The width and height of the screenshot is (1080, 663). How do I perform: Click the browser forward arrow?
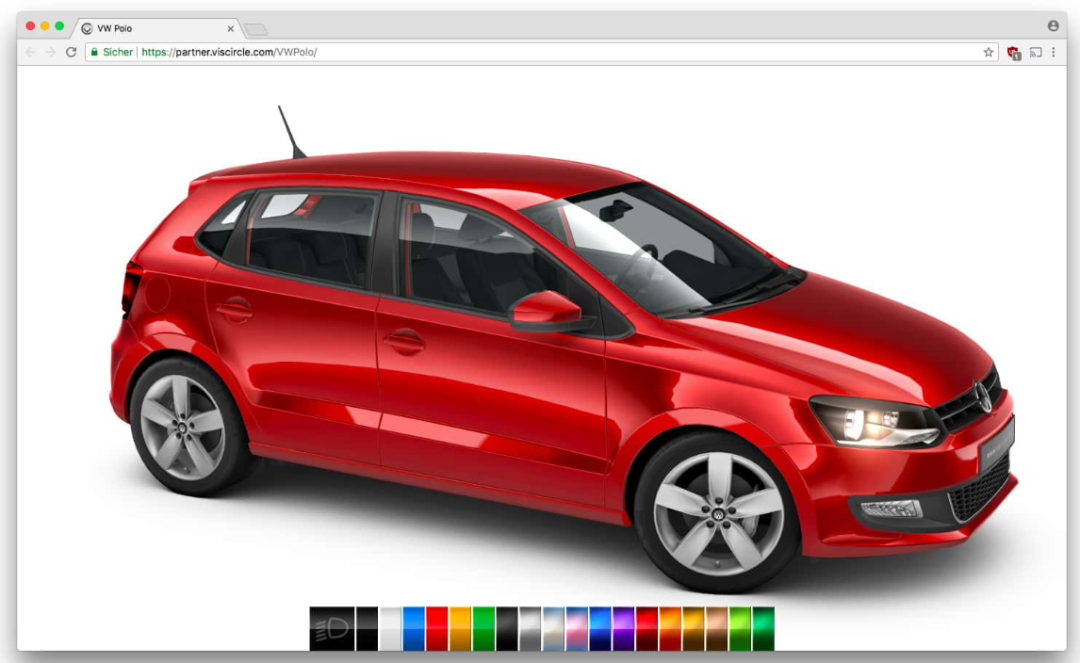(x=50, y=52)
